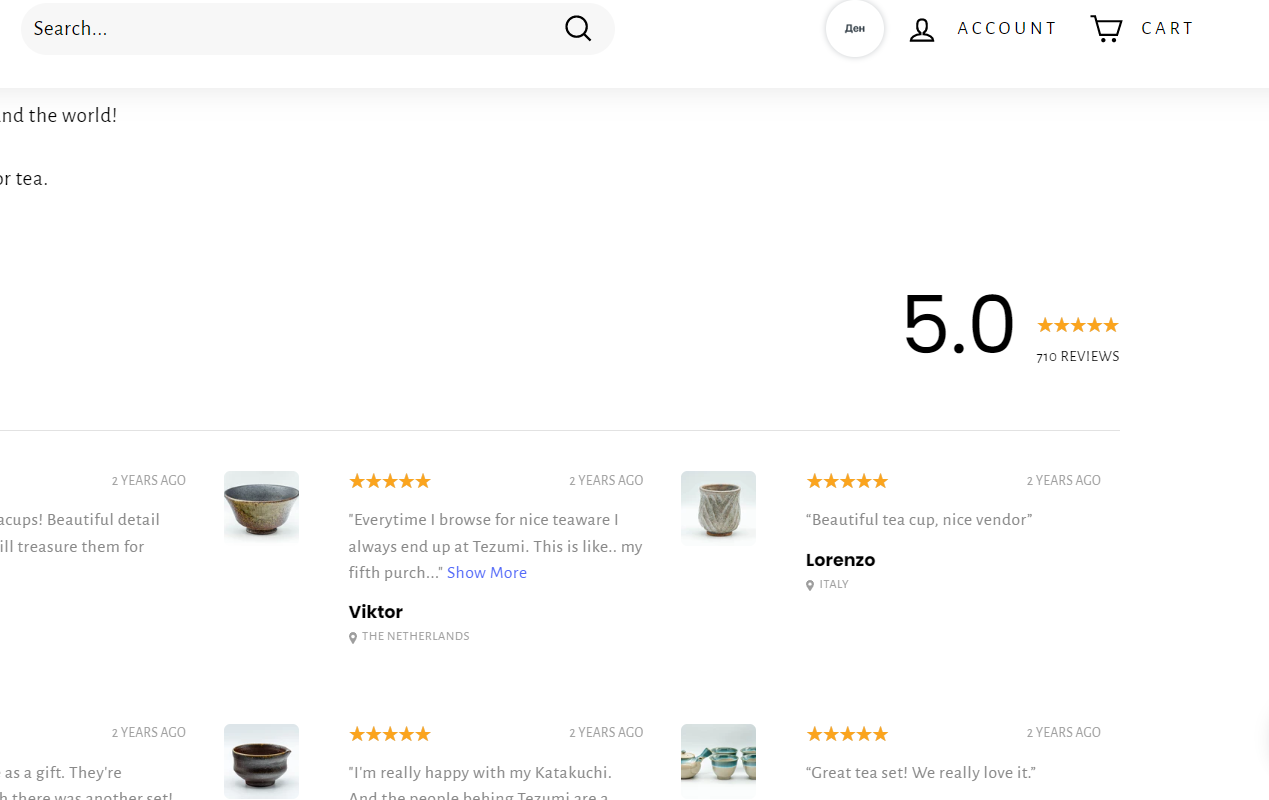Open the brown tea bowl thumbnail by Viktor's review
Screen dimensions: 1269x800
[261, 506]
